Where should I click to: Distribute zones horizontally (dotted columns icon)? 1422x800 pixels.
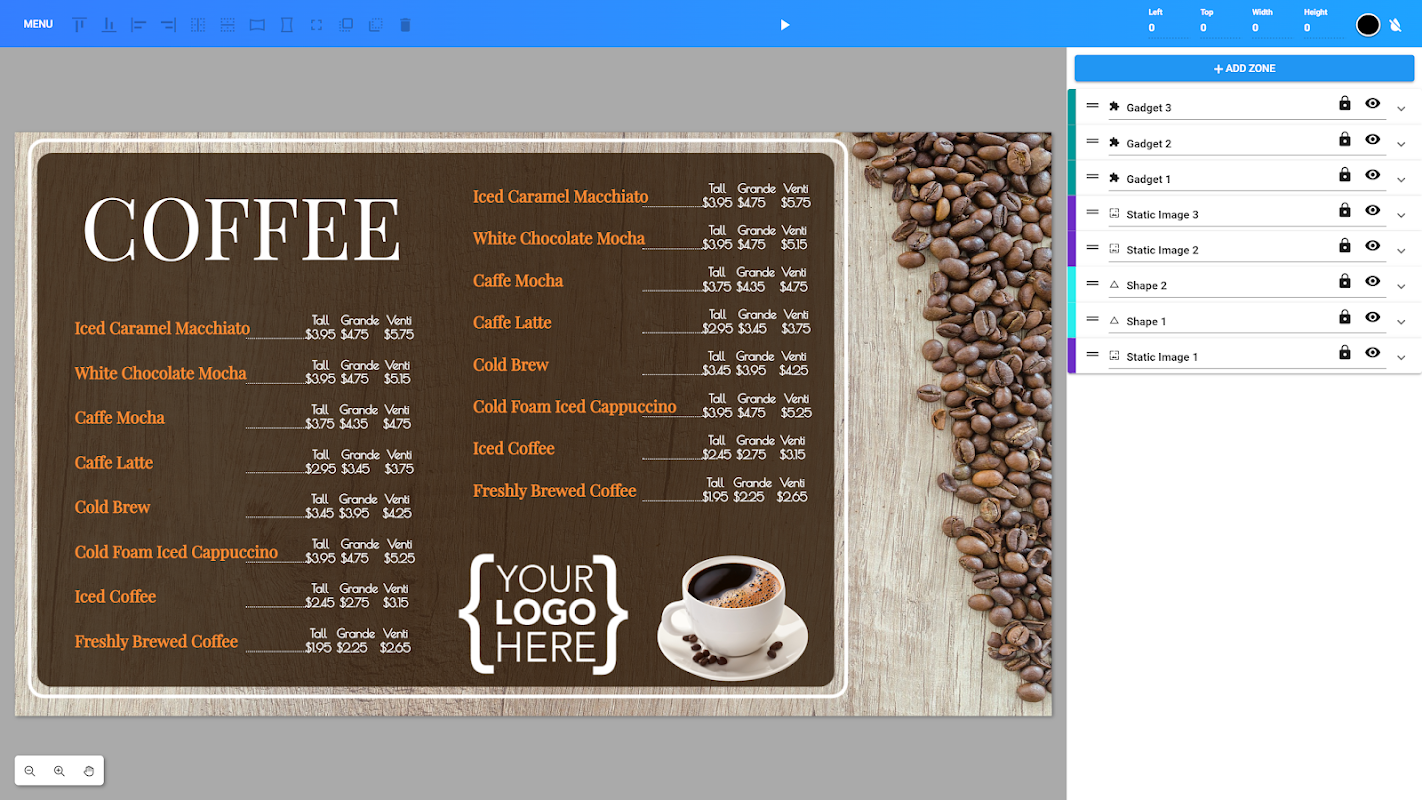click(x=198, y=24)
